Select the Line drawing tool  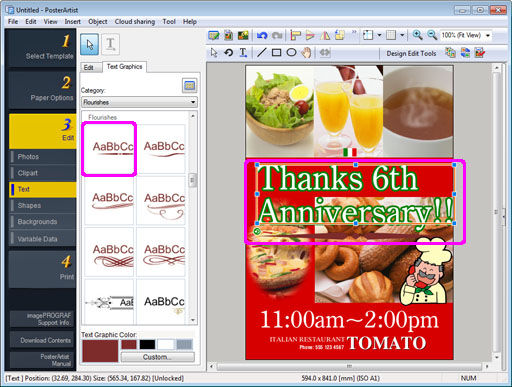coord(261,53)
